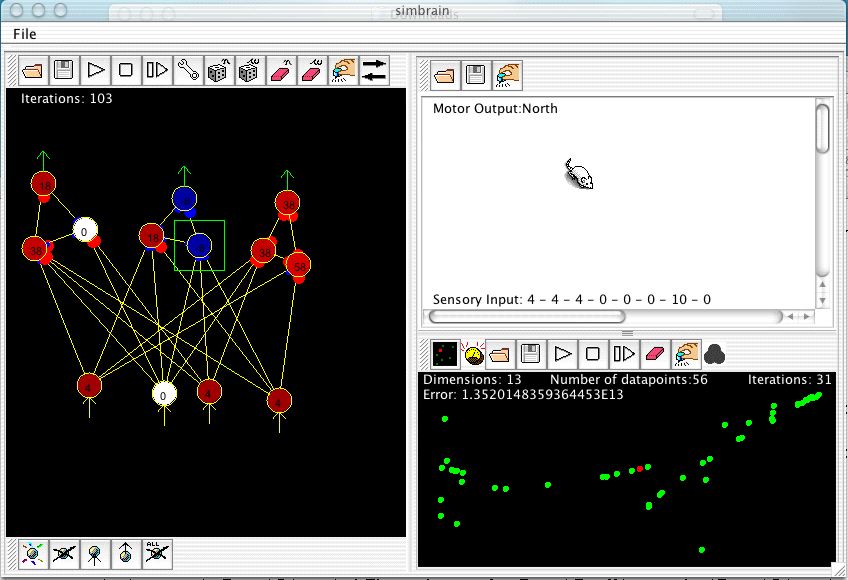The image size is (848, 580).
Task: Click the new neuron icon in bottom toolbar
Action: pyautogui.click(x=34, y=553)
